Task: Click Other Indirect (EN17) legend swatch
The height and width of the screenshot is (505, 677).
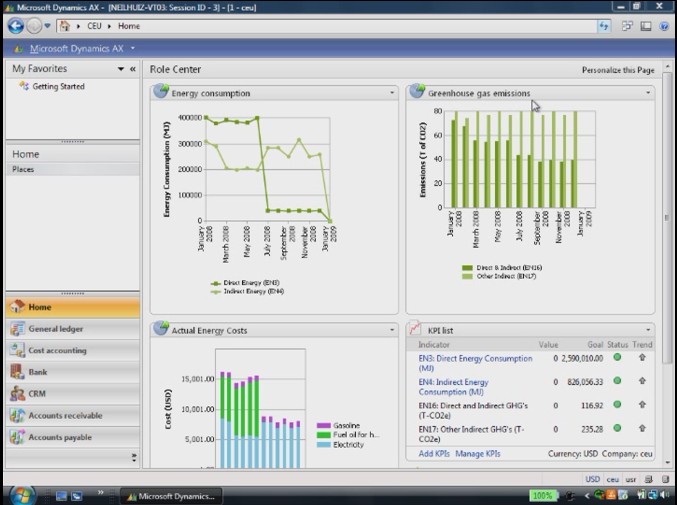Action: tap(467, 276)
